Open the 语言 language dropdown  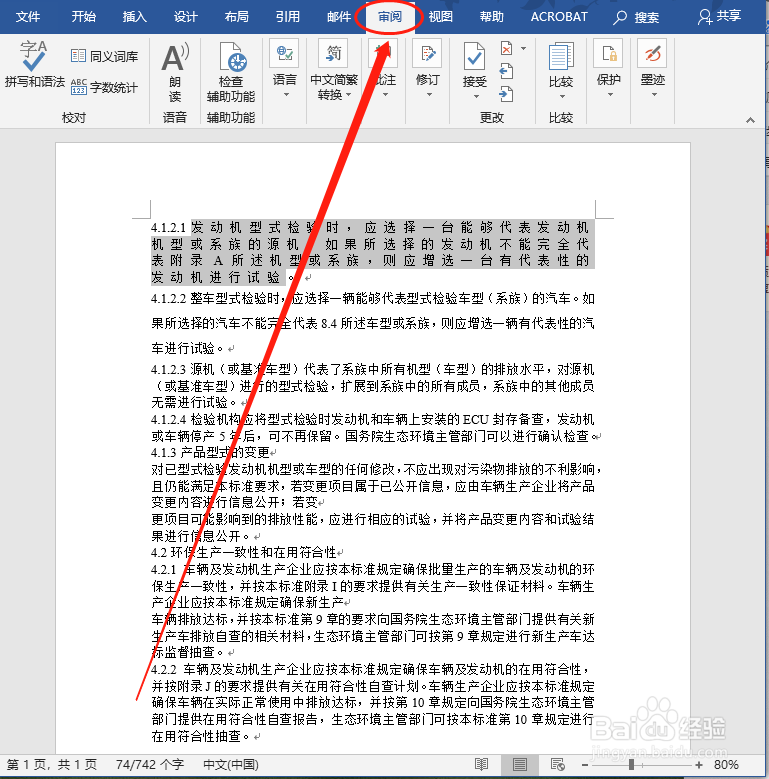tap(285, 70)
